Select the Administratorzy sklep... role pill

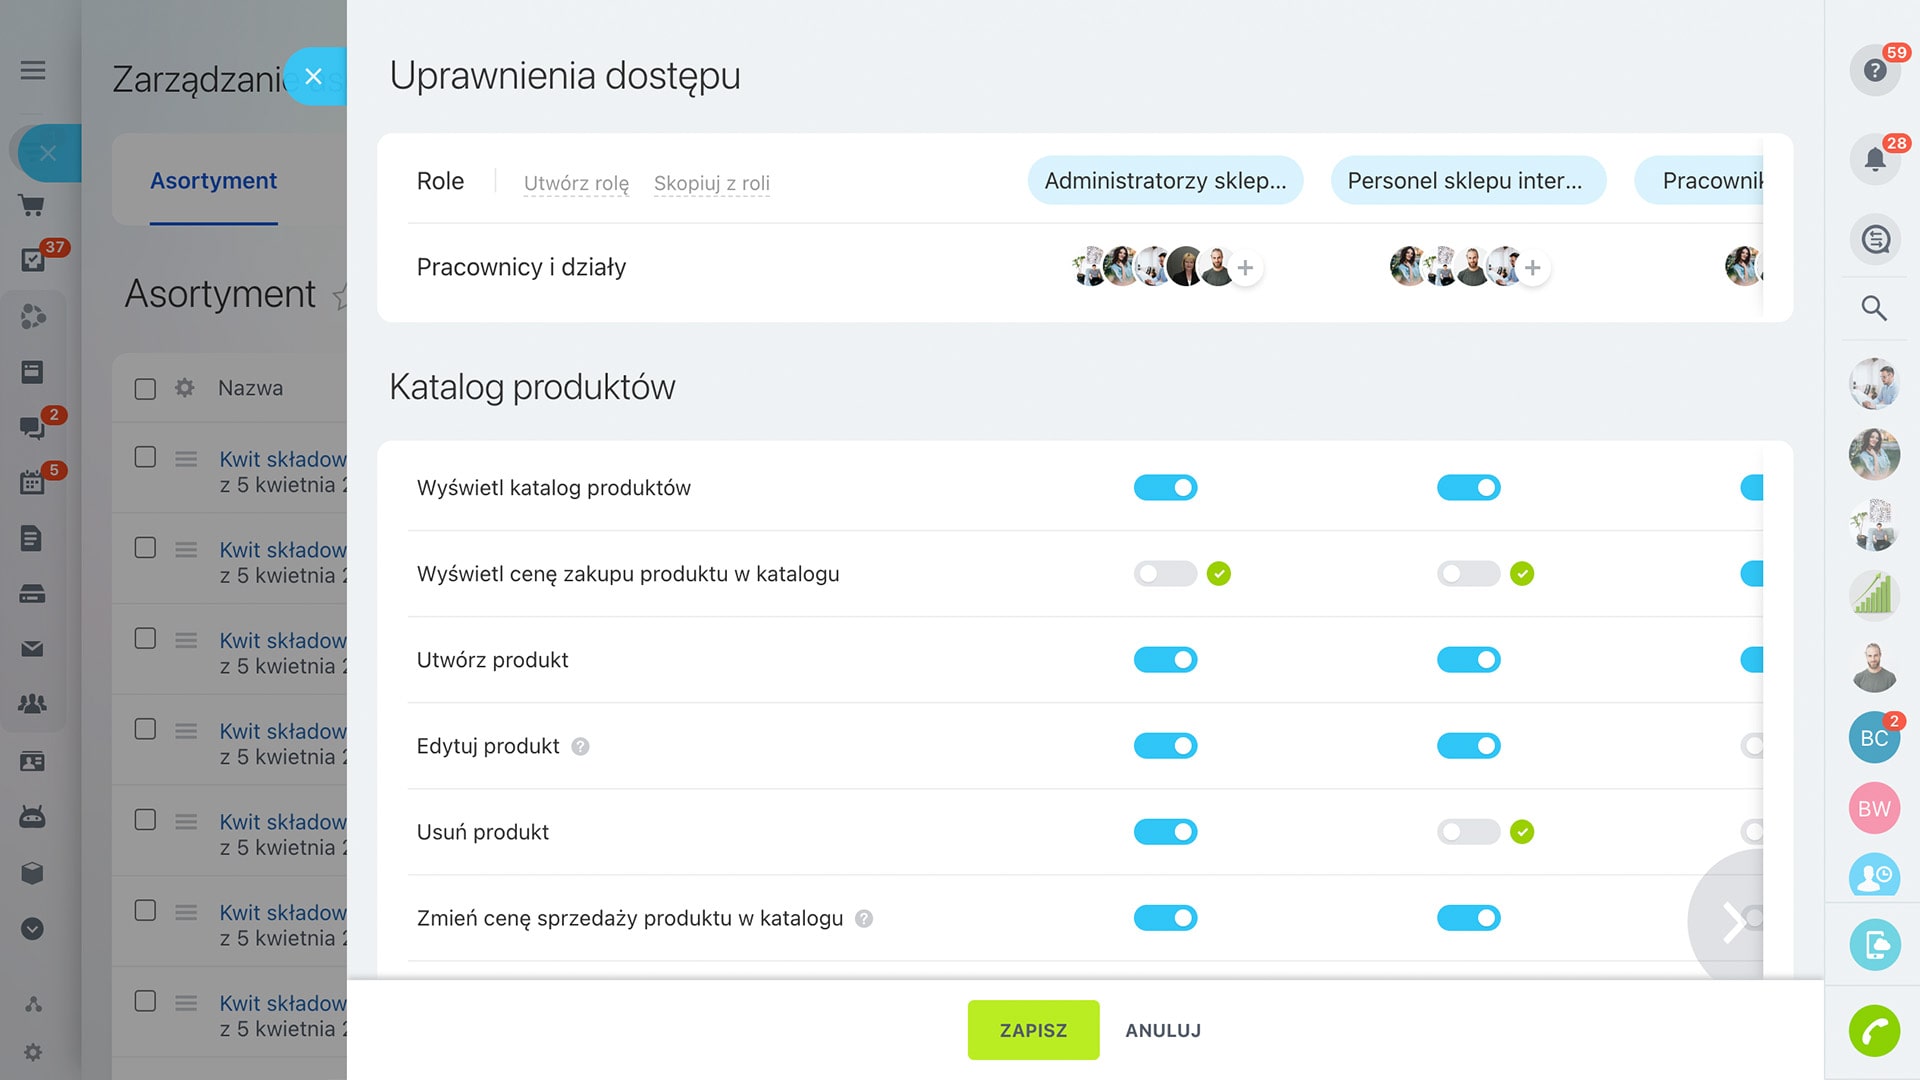(x=1165, y=181)
